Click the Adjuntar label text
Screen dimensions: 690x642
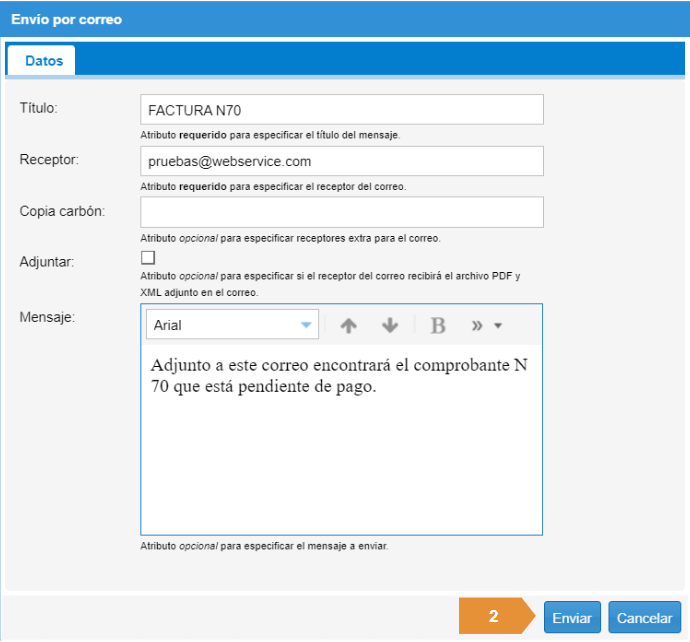pos(46,261)
